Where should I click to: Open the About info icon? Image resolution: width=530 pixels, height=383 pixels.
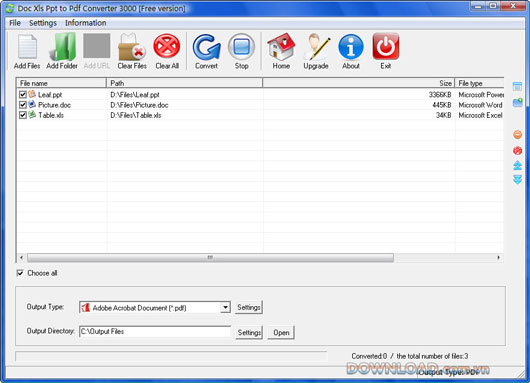[351, 47]
